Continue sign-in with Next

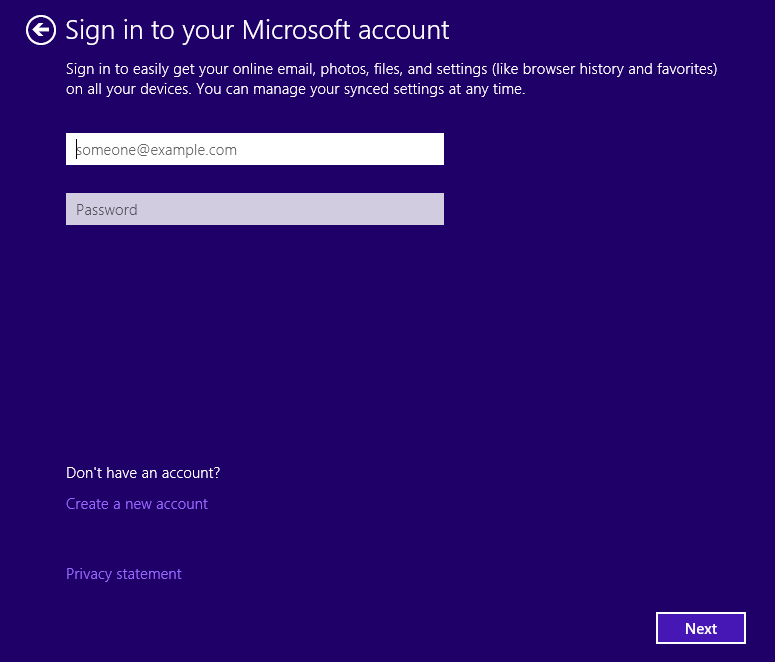click(700, 628)
